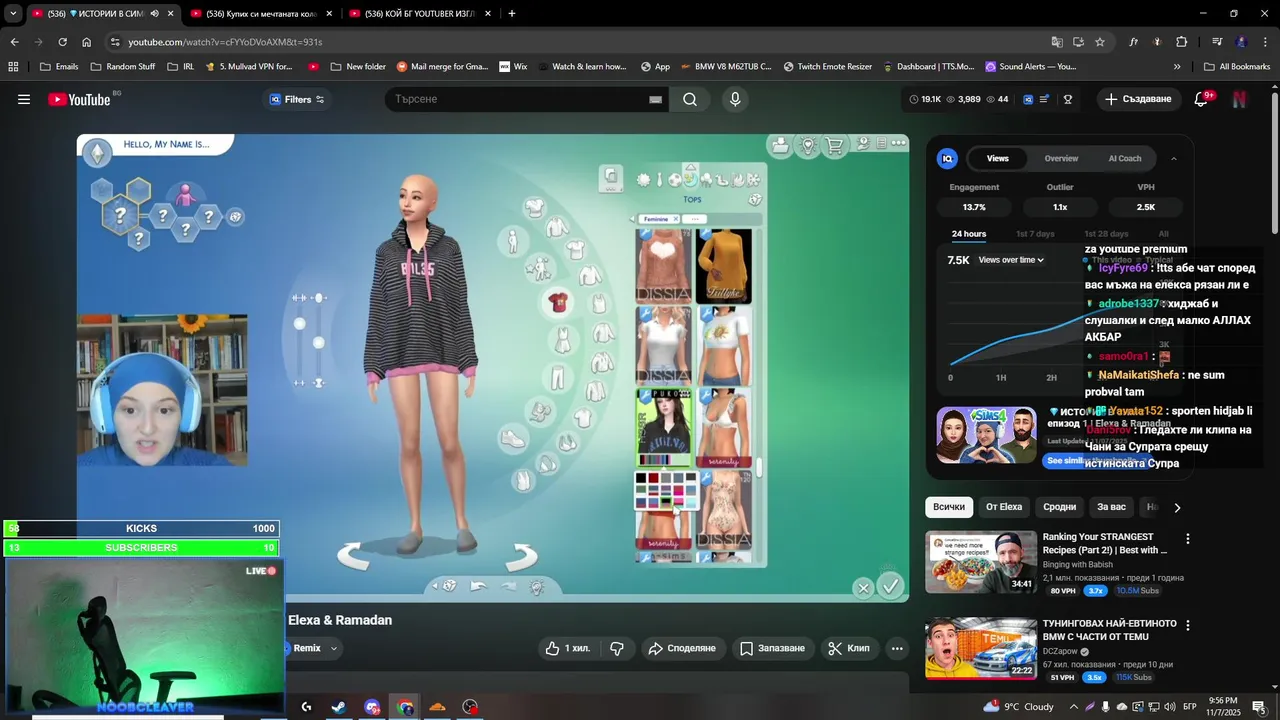Start voice search with the microphone

pyautogui.click(x=735, y=99)
